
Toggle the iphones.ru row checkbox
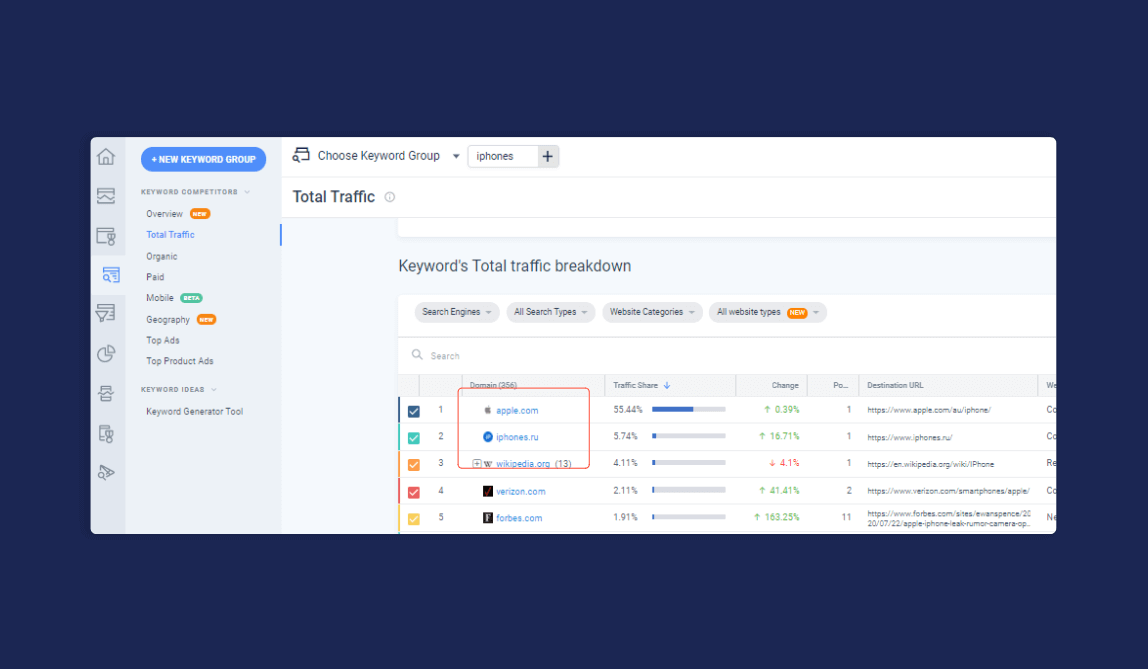(413, 438)
